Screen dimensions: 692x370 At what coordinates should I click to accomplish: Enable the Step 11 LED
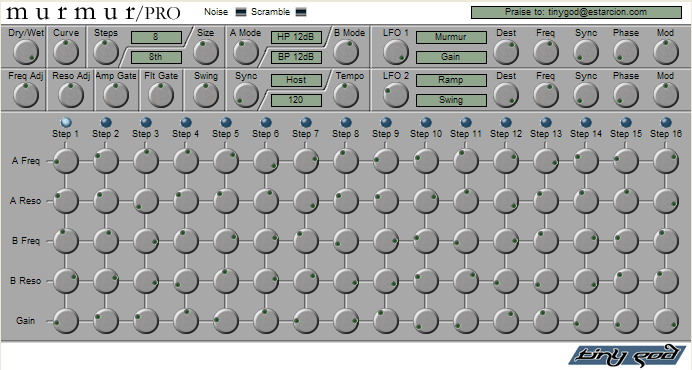pos(466,122)
